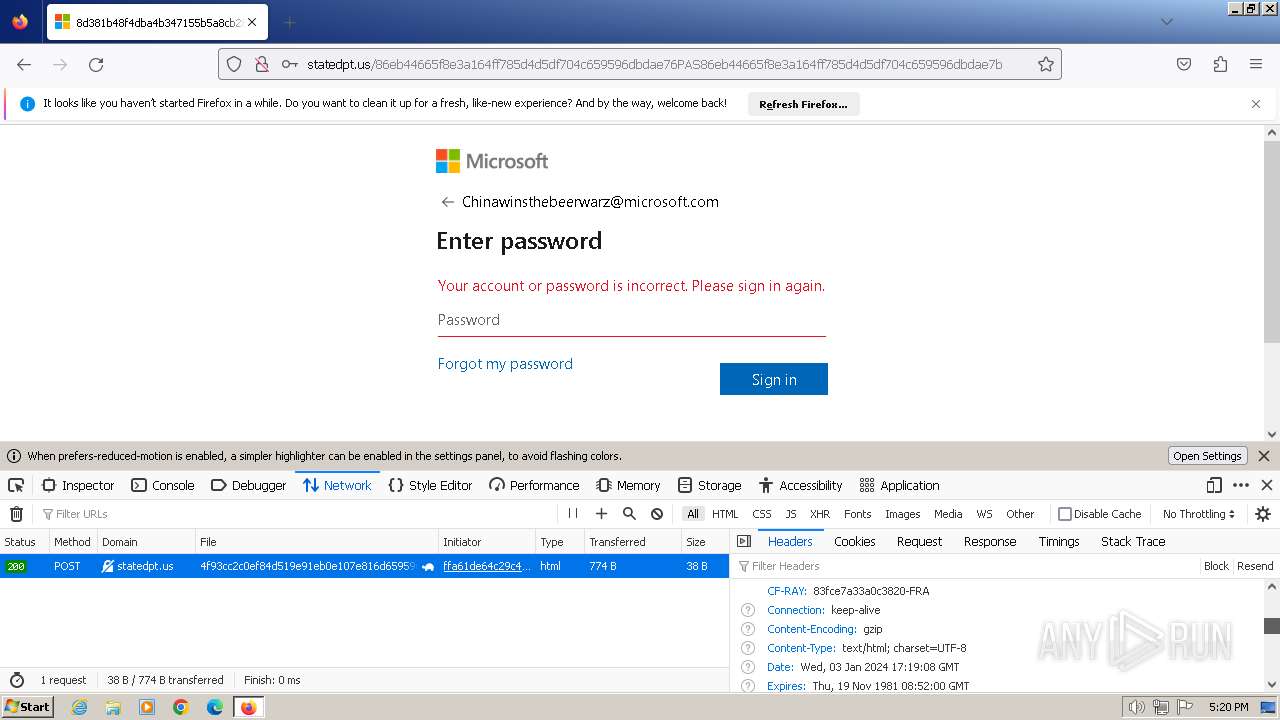This screenshot has height=720, width=1280.
Task: Filter requests by HTML
Action: tap(725, 514)
